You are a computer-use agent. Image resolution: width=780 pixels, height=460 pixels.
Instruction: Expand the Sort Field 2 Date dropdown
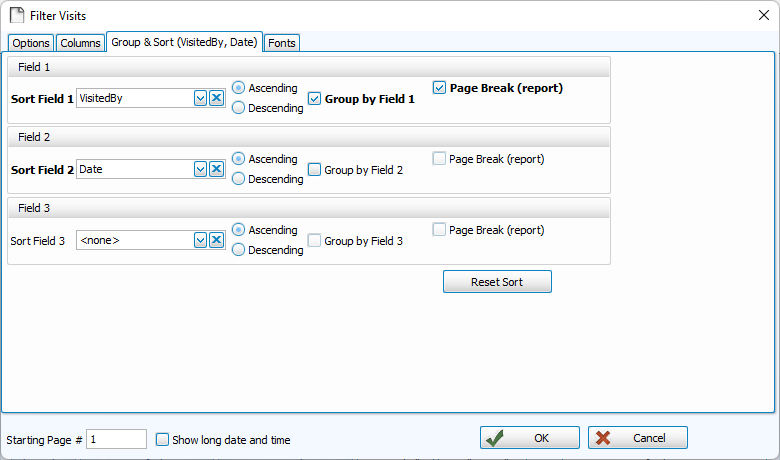pos(200,169)
